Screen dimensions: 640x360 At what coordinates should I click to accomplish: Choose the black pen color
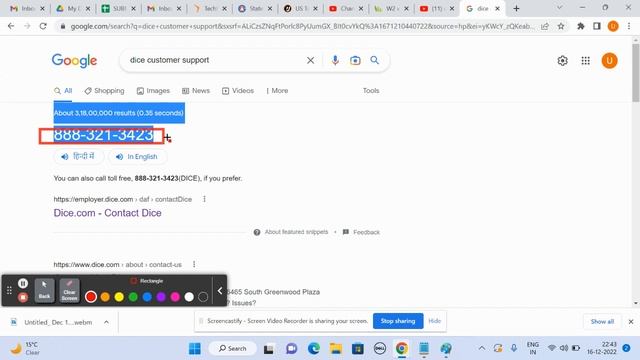click(x=203, y=297)
